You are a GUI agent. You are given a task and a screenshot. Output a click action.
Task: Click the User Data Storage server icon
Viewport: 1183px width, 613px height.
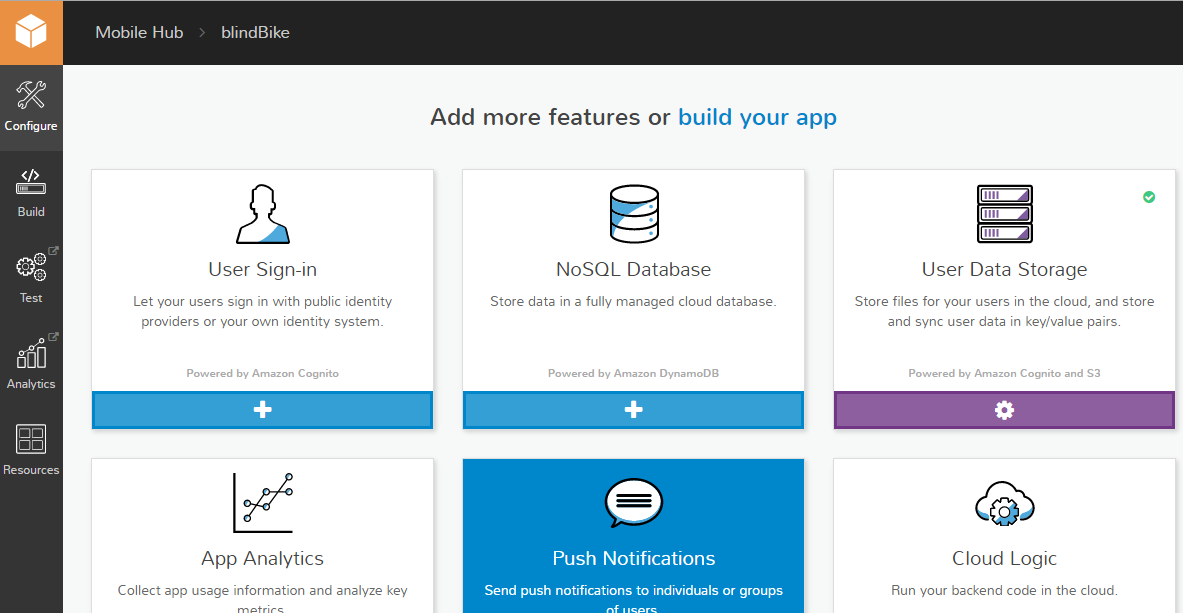point(1004,214)
